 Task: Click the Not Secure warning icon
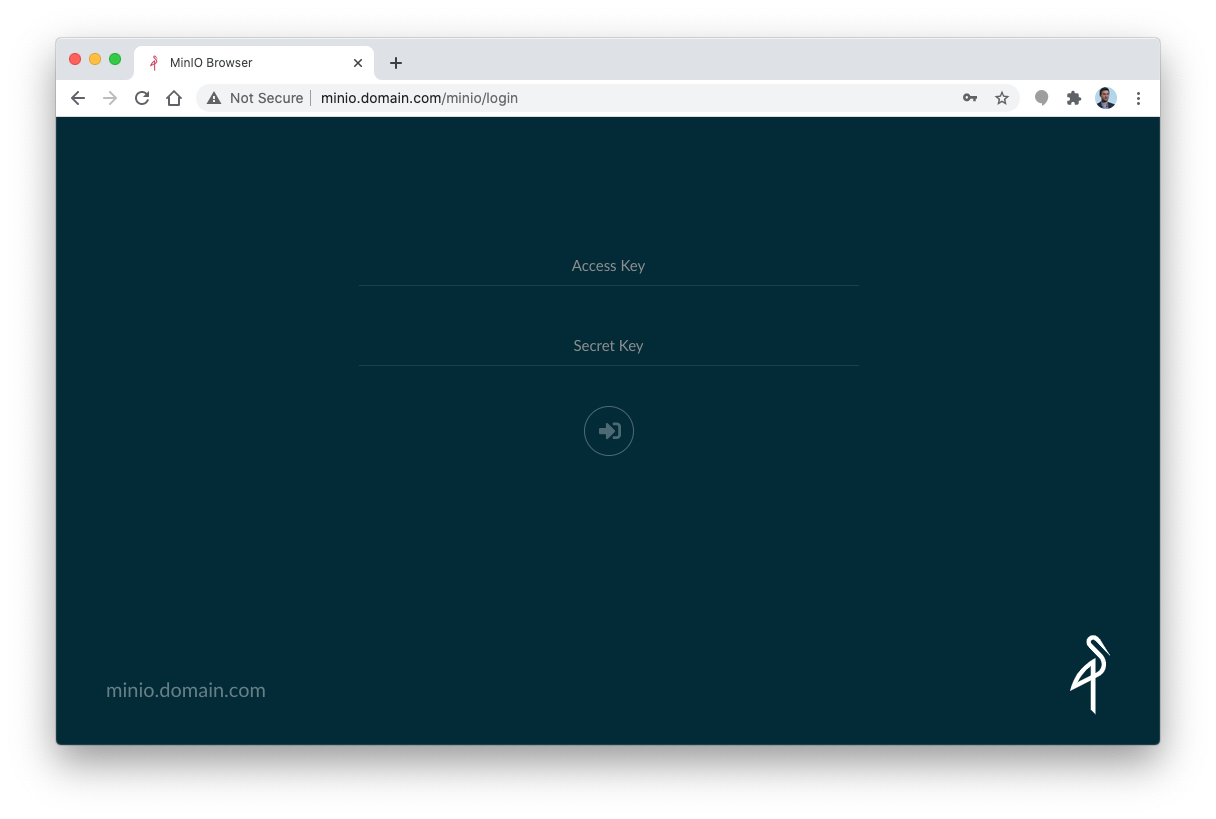coord(214,98)
